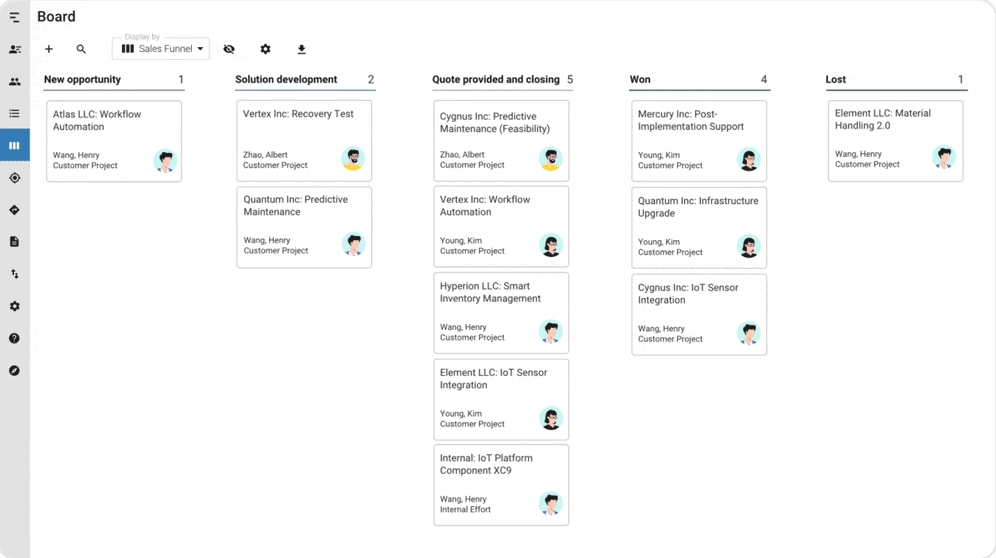Add a new opportunity with plus icon

point(49,49)
